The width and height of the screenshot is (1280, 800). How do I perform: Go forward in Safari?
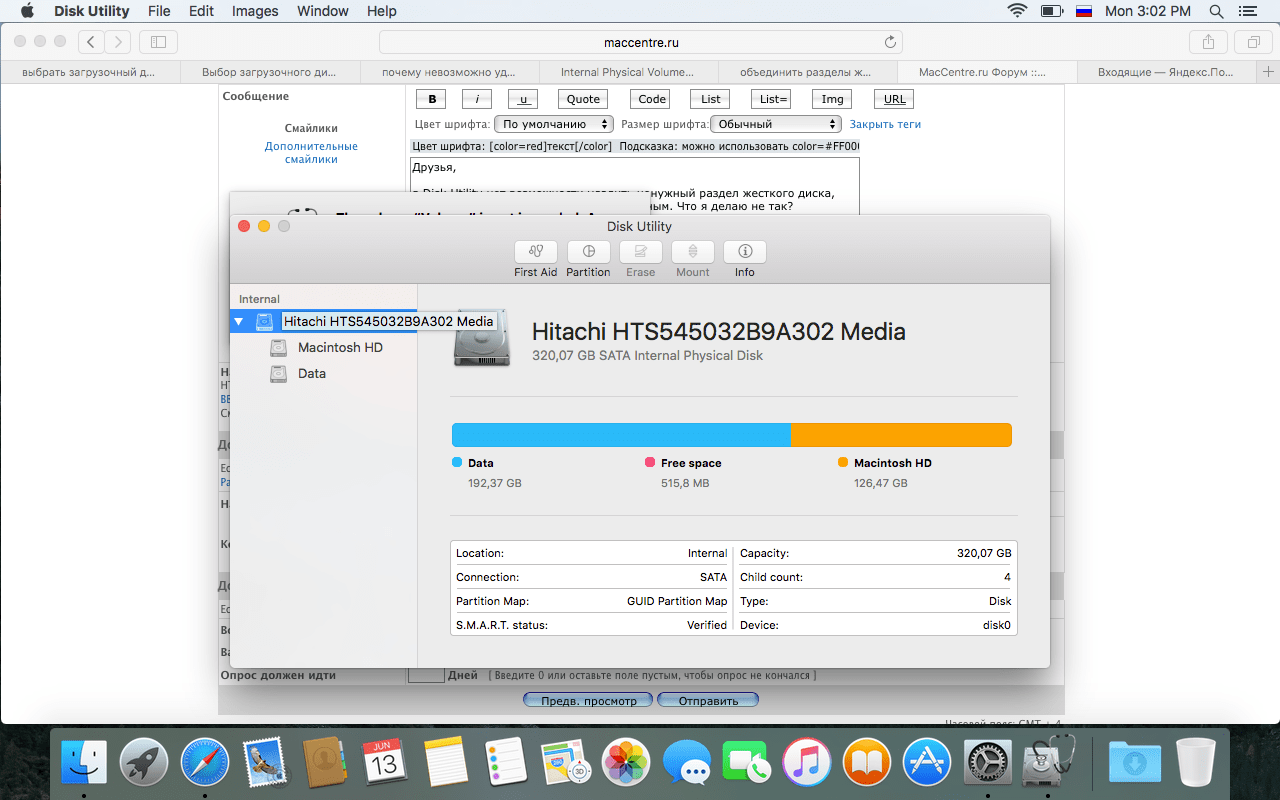[x=118, y=41]
